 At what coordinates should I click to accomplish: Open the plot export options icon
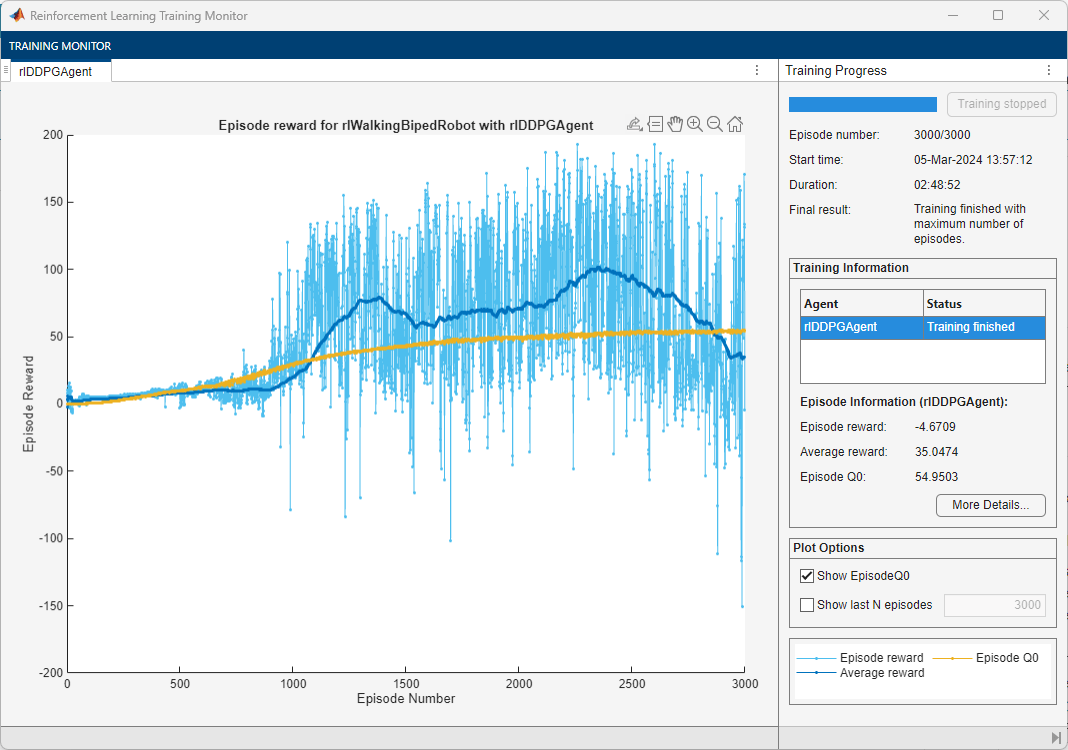(x=634, y=124)
